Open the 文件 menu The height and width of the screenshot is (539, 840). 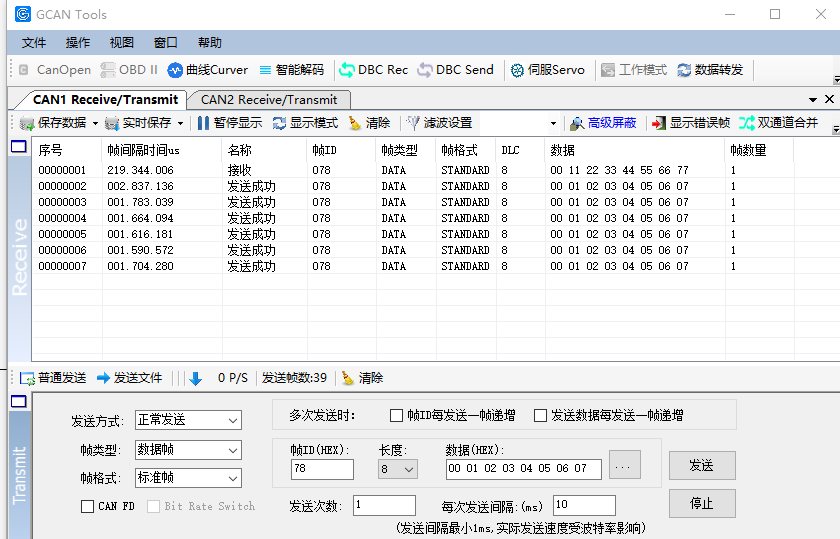point(34,42)
